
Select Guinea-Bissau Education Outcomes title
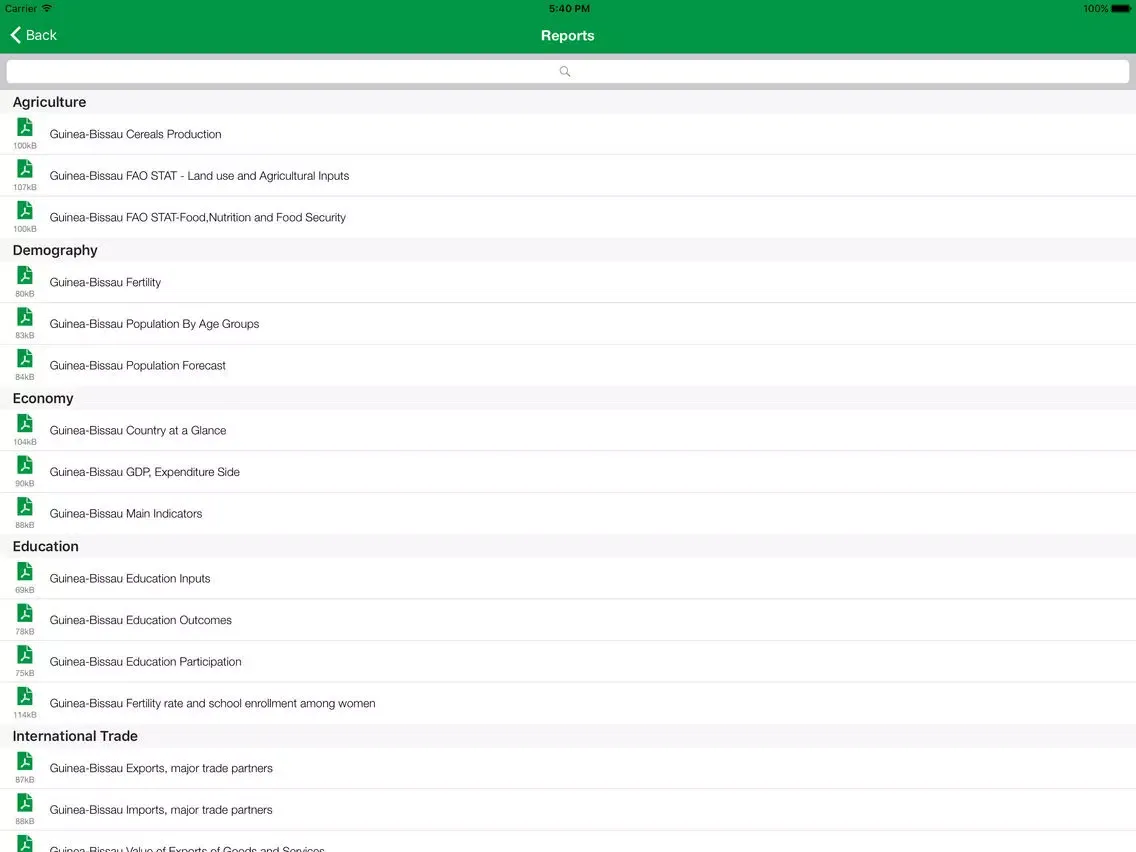point(141,620)
